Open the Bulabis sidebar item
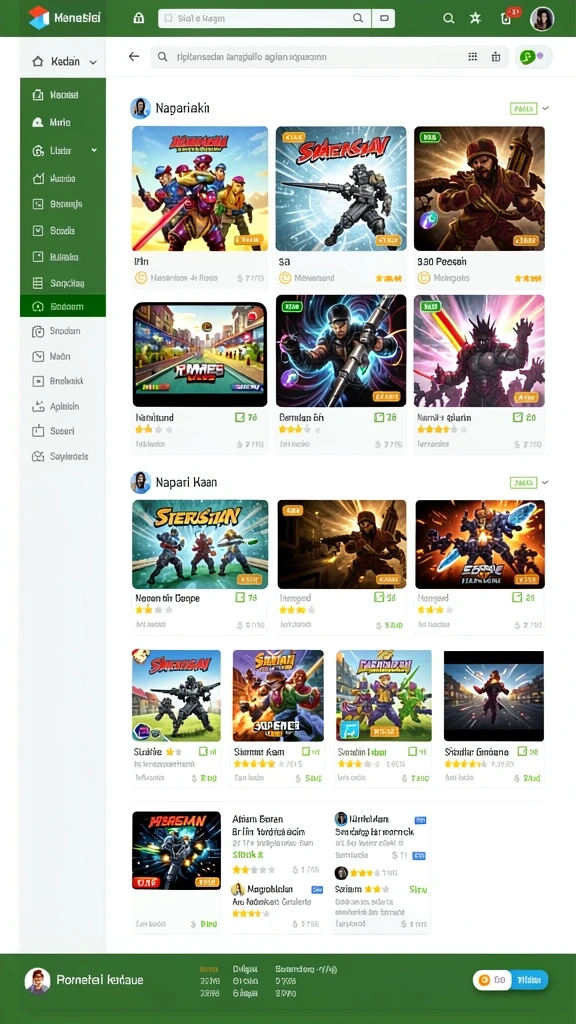Screen dimensions: 576x1024 point(63,257)
